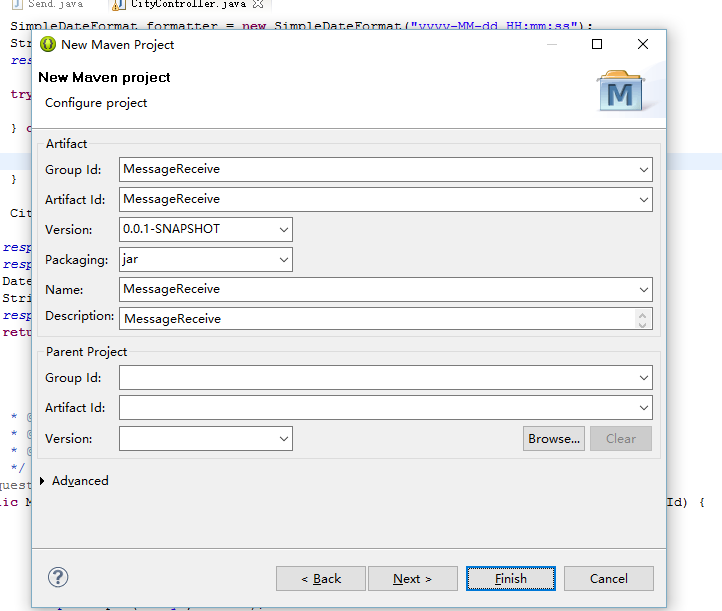
Task: Click Finish to create the project
Action: point(511,578)
